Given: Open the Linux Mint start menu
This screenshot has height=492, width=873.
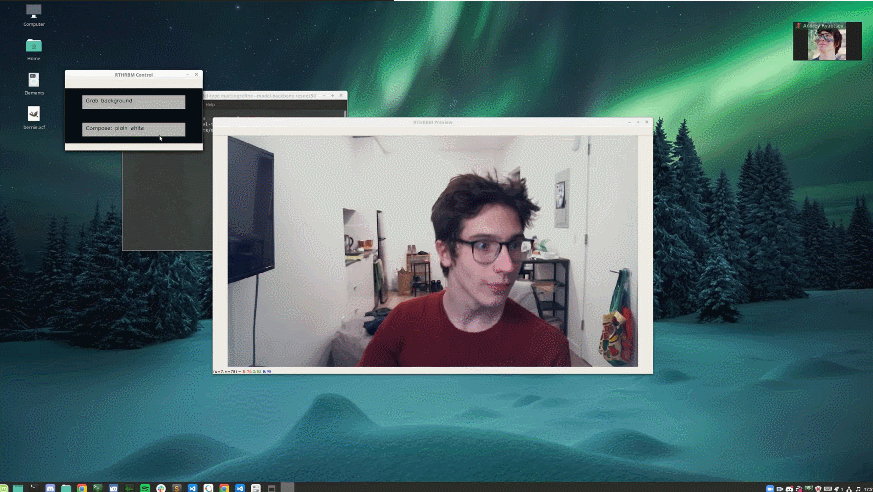Looking at the screenshot, I should pos(4,488).
